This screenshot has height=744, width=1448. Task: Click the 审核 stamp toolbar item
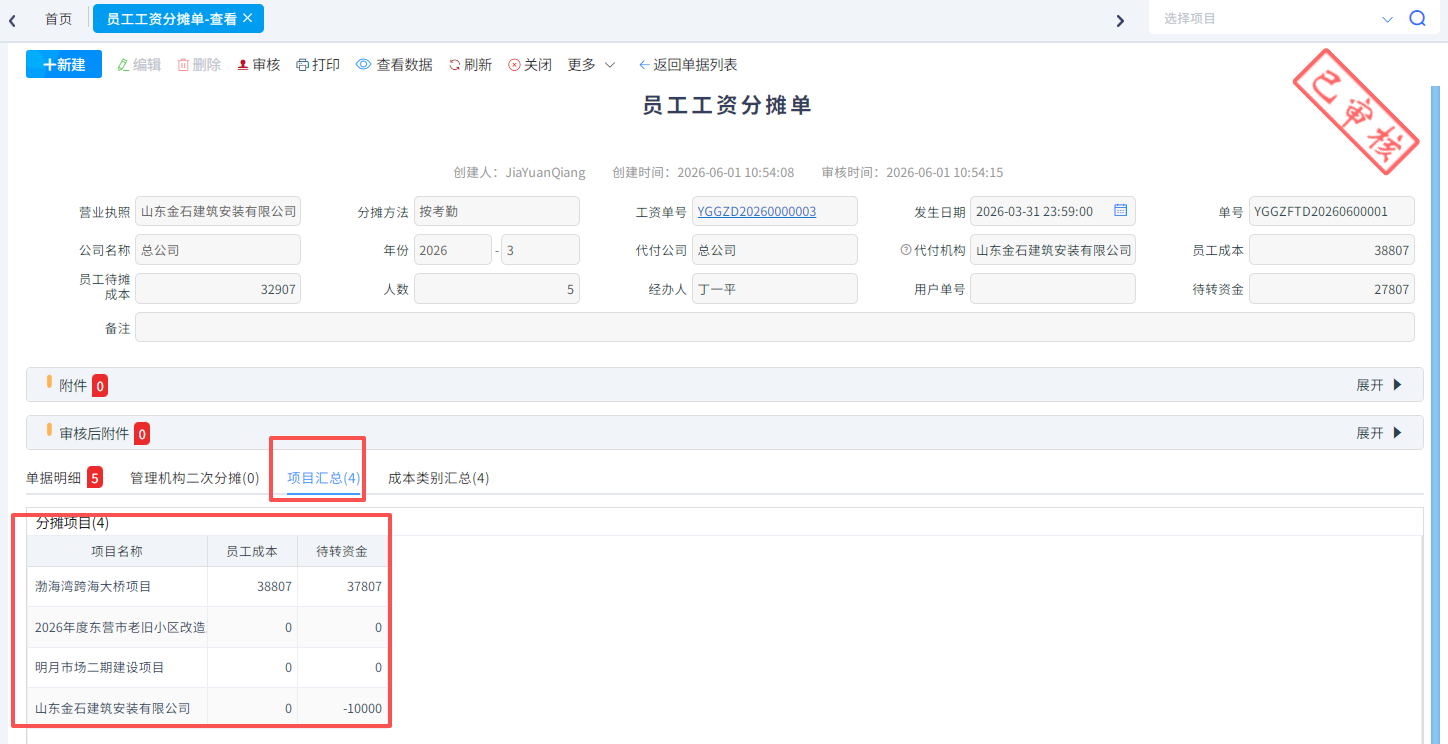coord(258,65)
